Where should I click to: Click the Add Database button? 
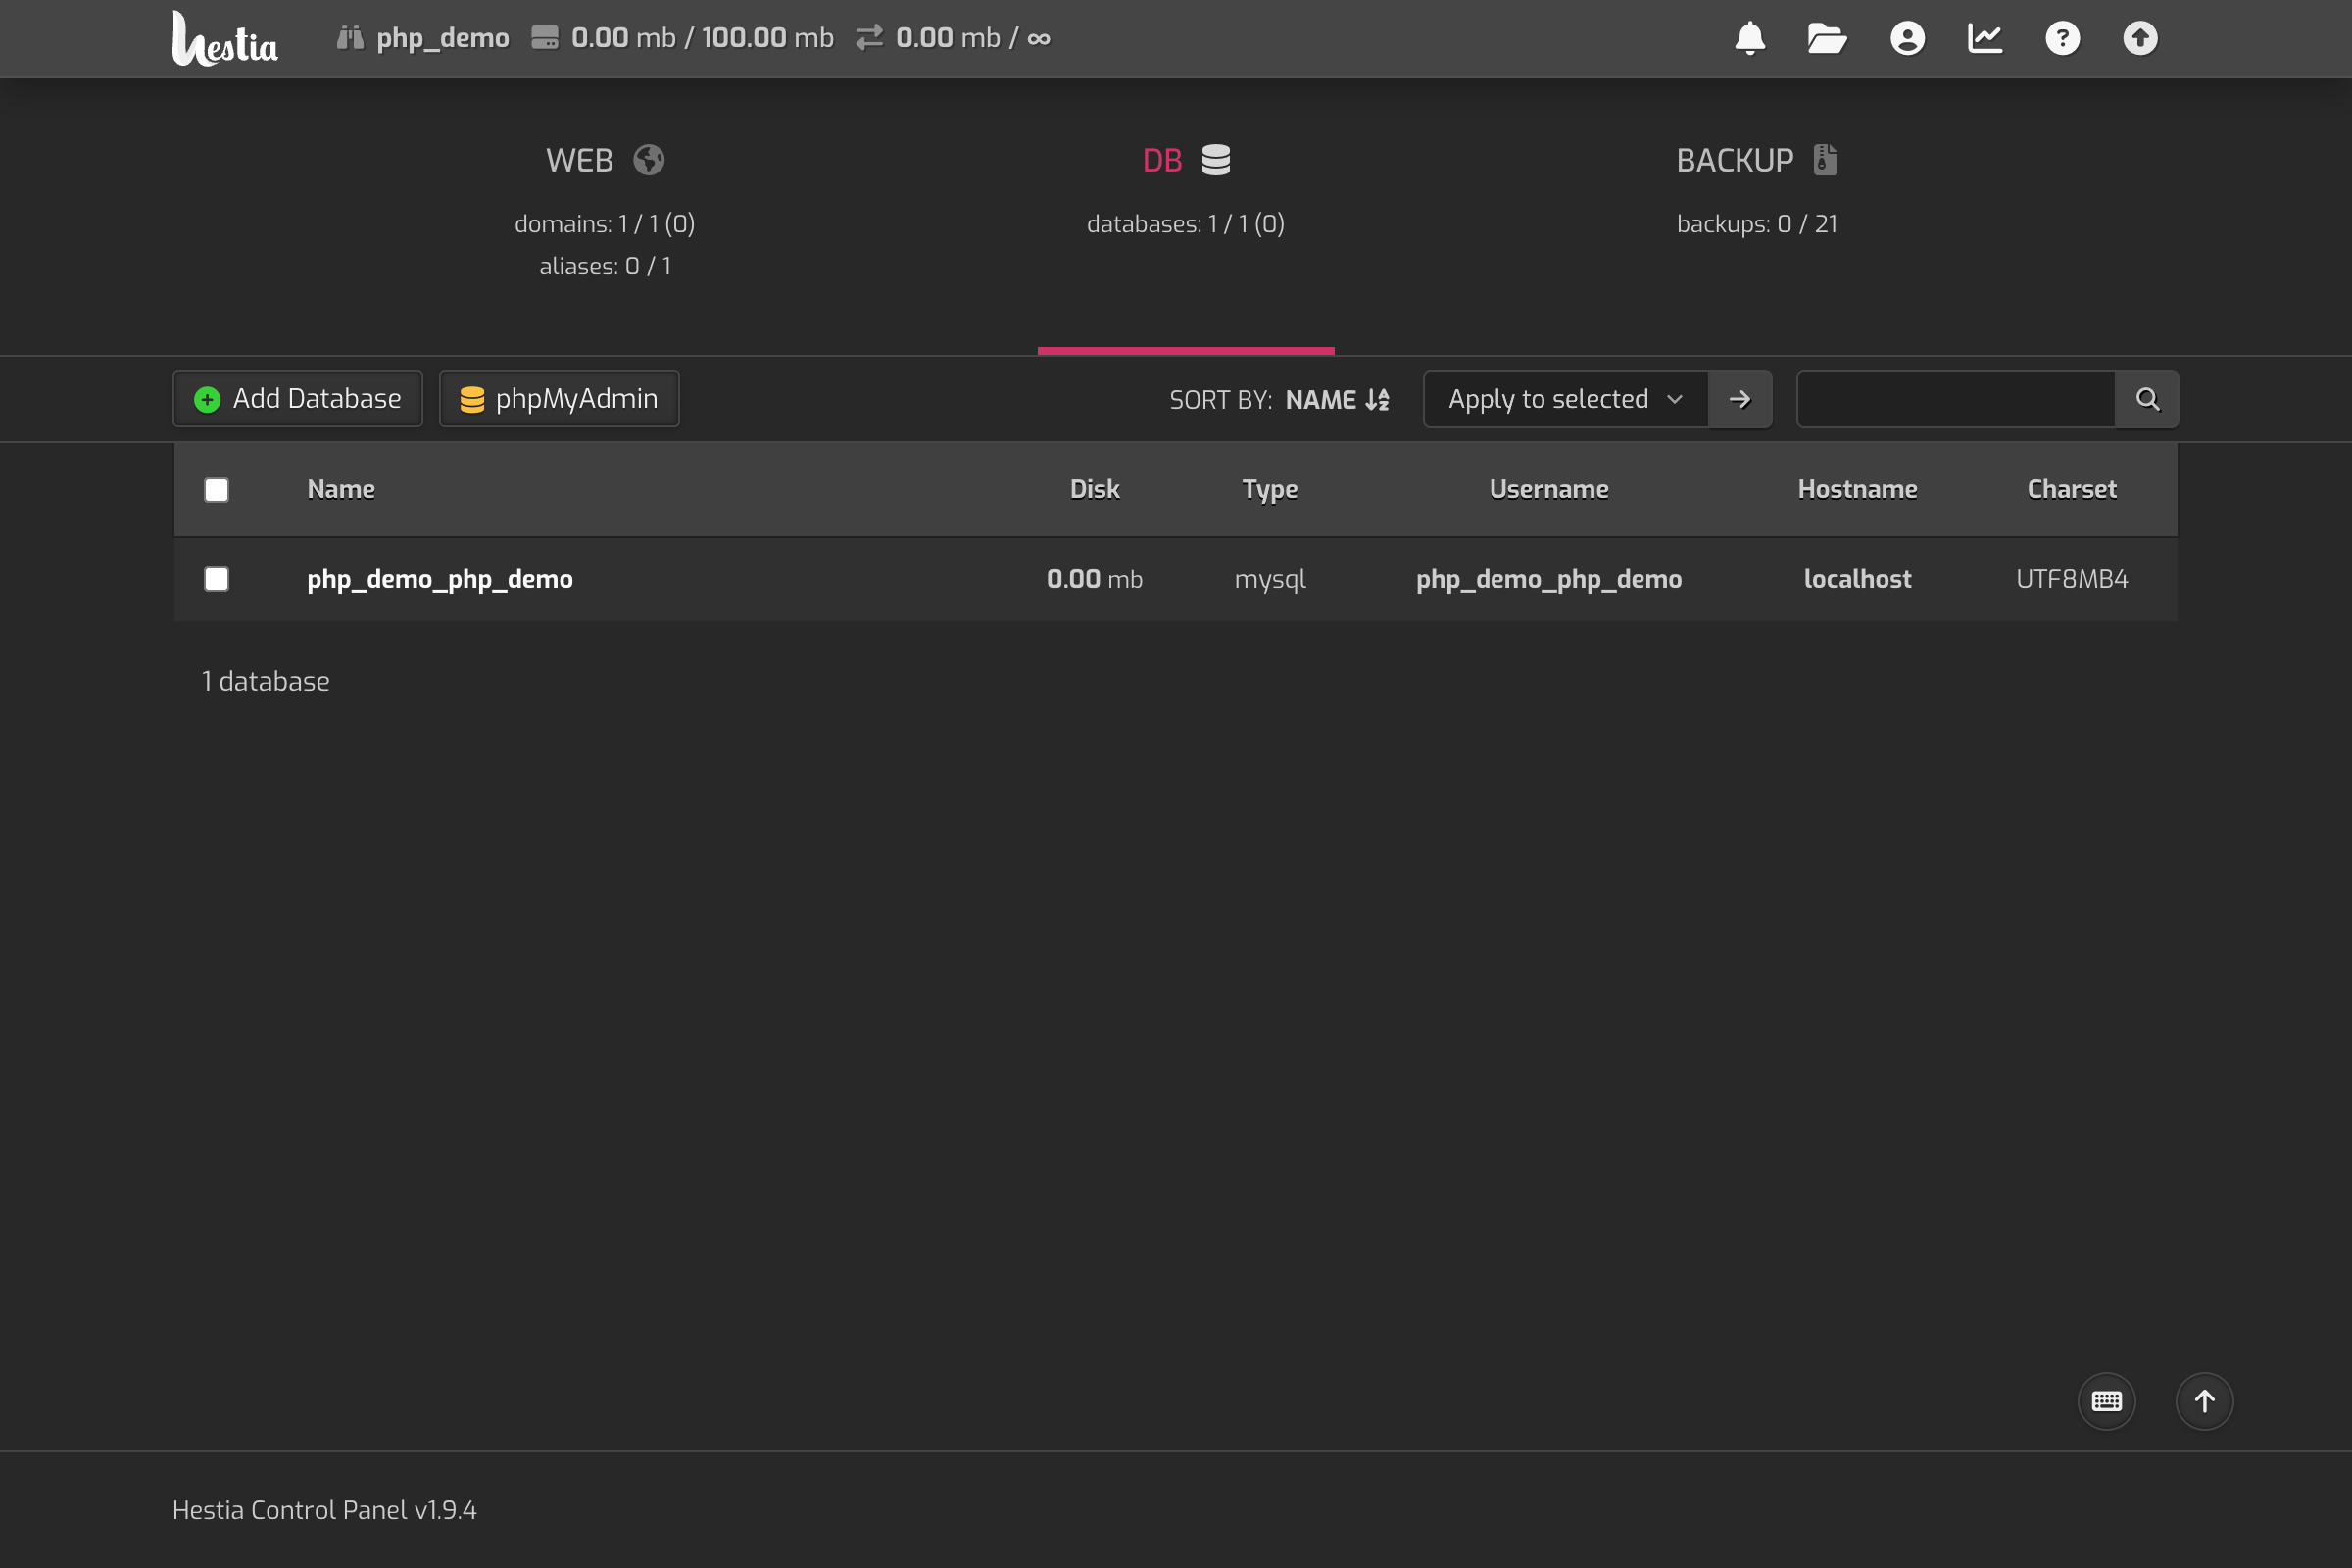pos(298,399)
